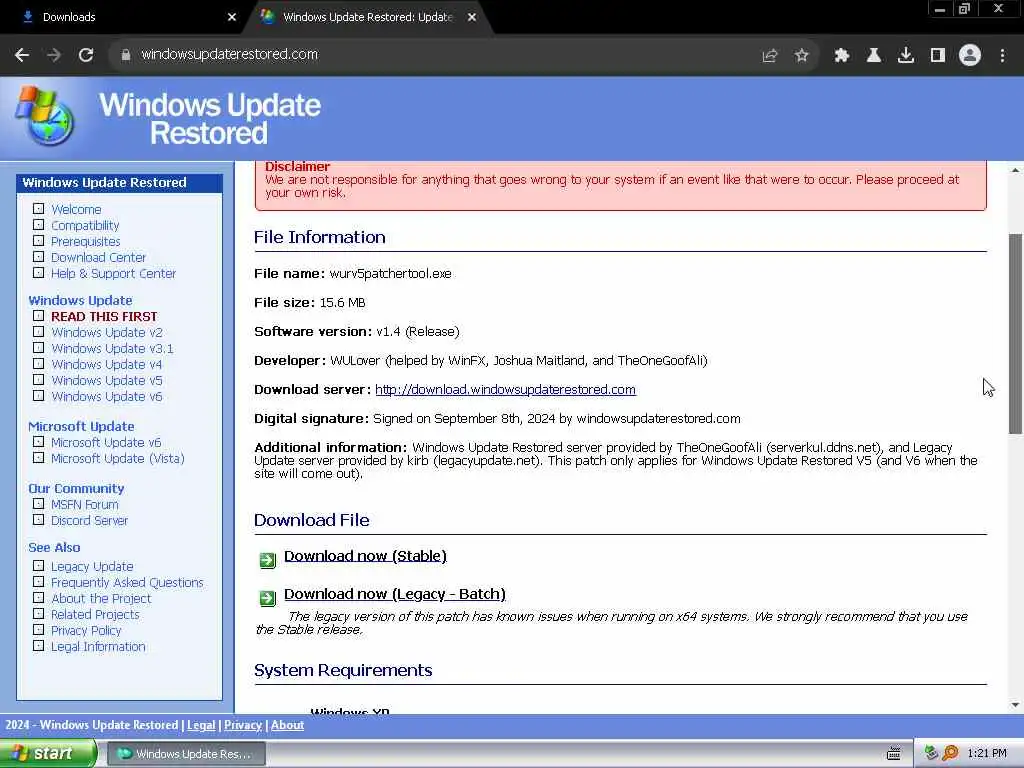This screenshot has width=1024, height=768.
Task: Click the scrollbar down arrow
Action: 1015,705
